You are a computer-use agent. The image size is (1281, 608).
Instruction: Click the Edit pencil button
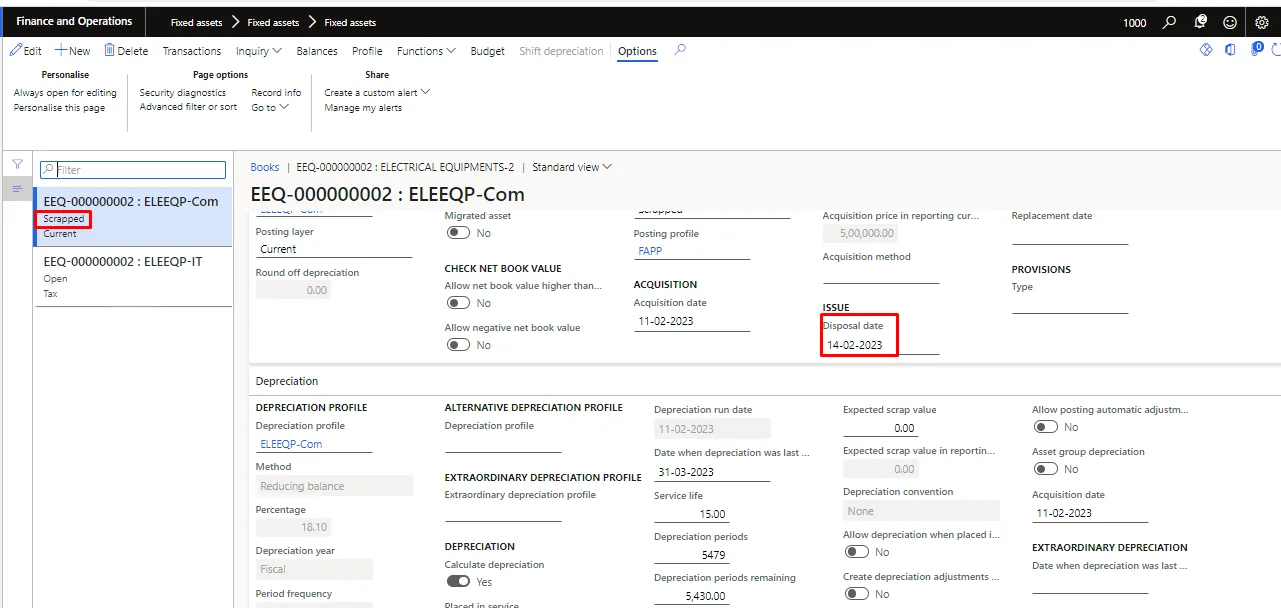pos(25,51)
